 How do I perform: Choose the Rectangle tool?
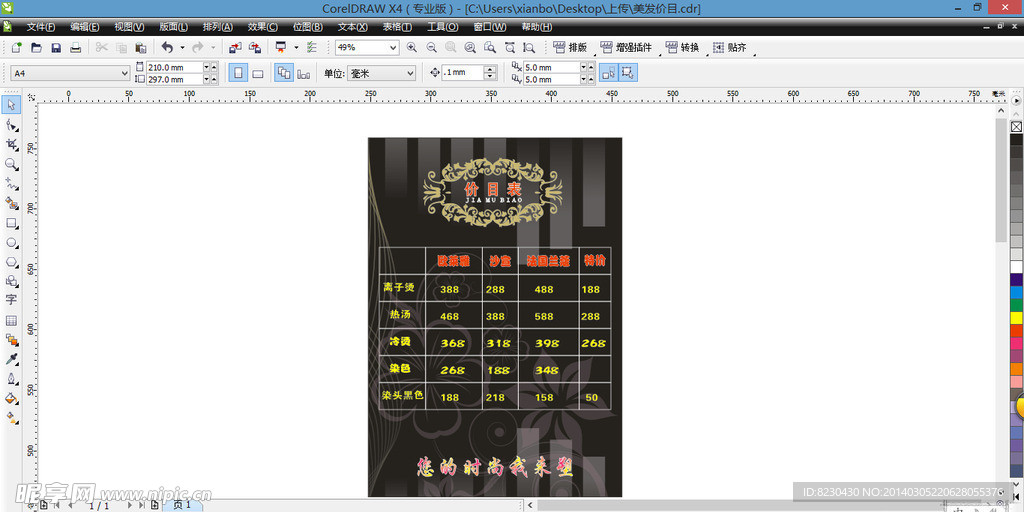click(11, 223)
